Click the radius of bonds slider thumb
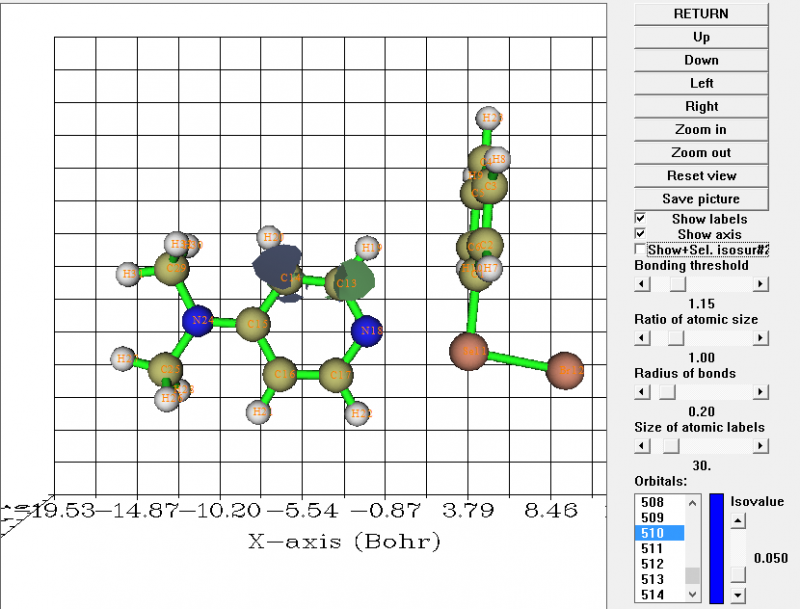Screen dimensions: 800x609 (667, 392)
